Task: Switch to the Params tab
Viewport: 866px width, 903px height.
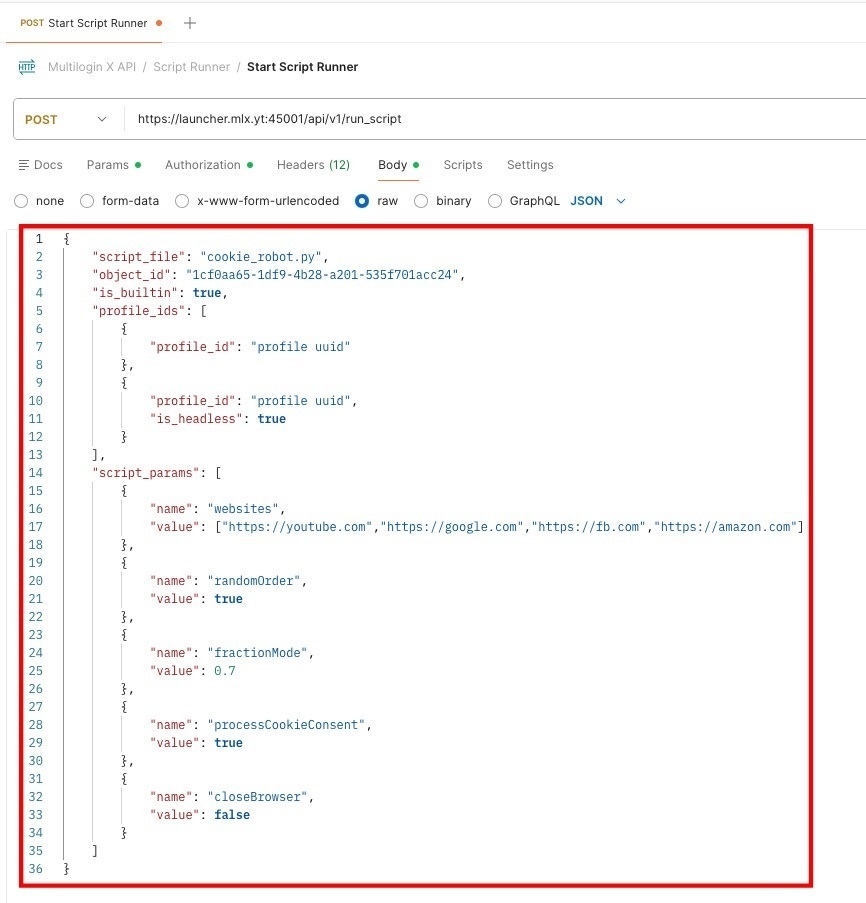Action: 107,165
